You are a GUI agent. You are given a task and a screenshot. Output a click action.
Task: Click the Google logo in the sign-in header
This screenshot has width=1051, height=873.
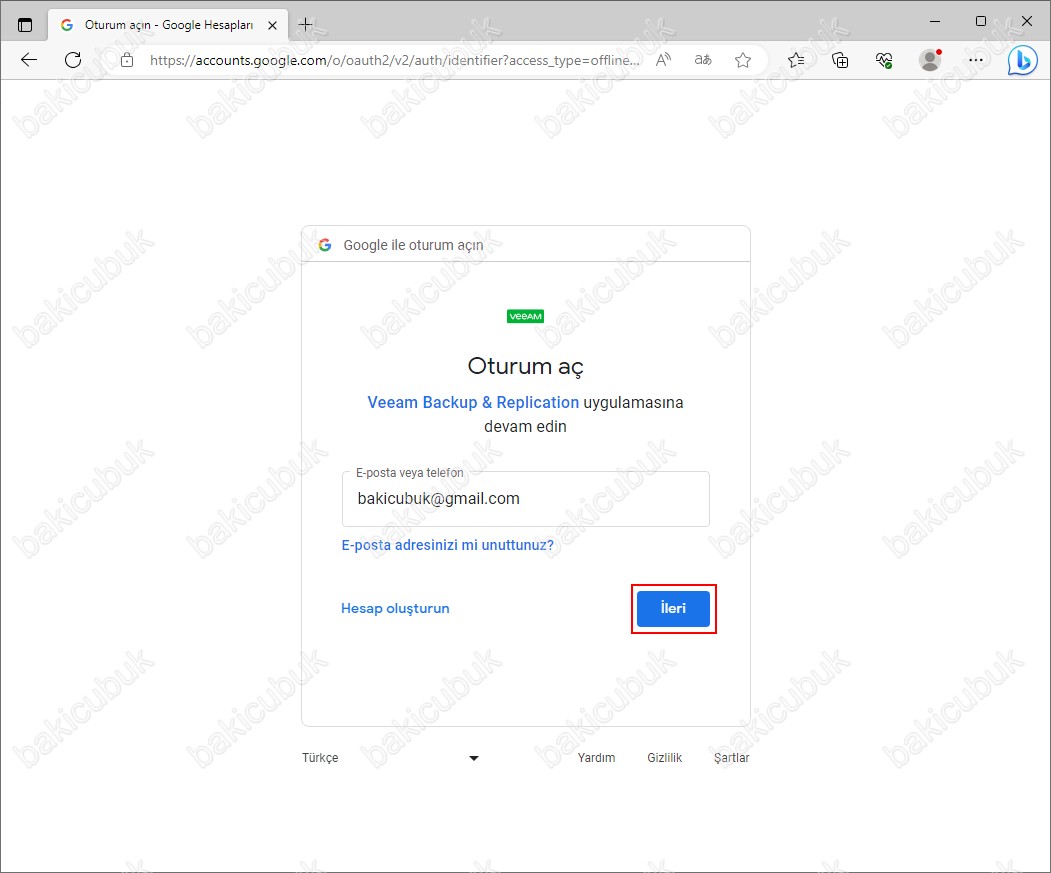[325, 245]
